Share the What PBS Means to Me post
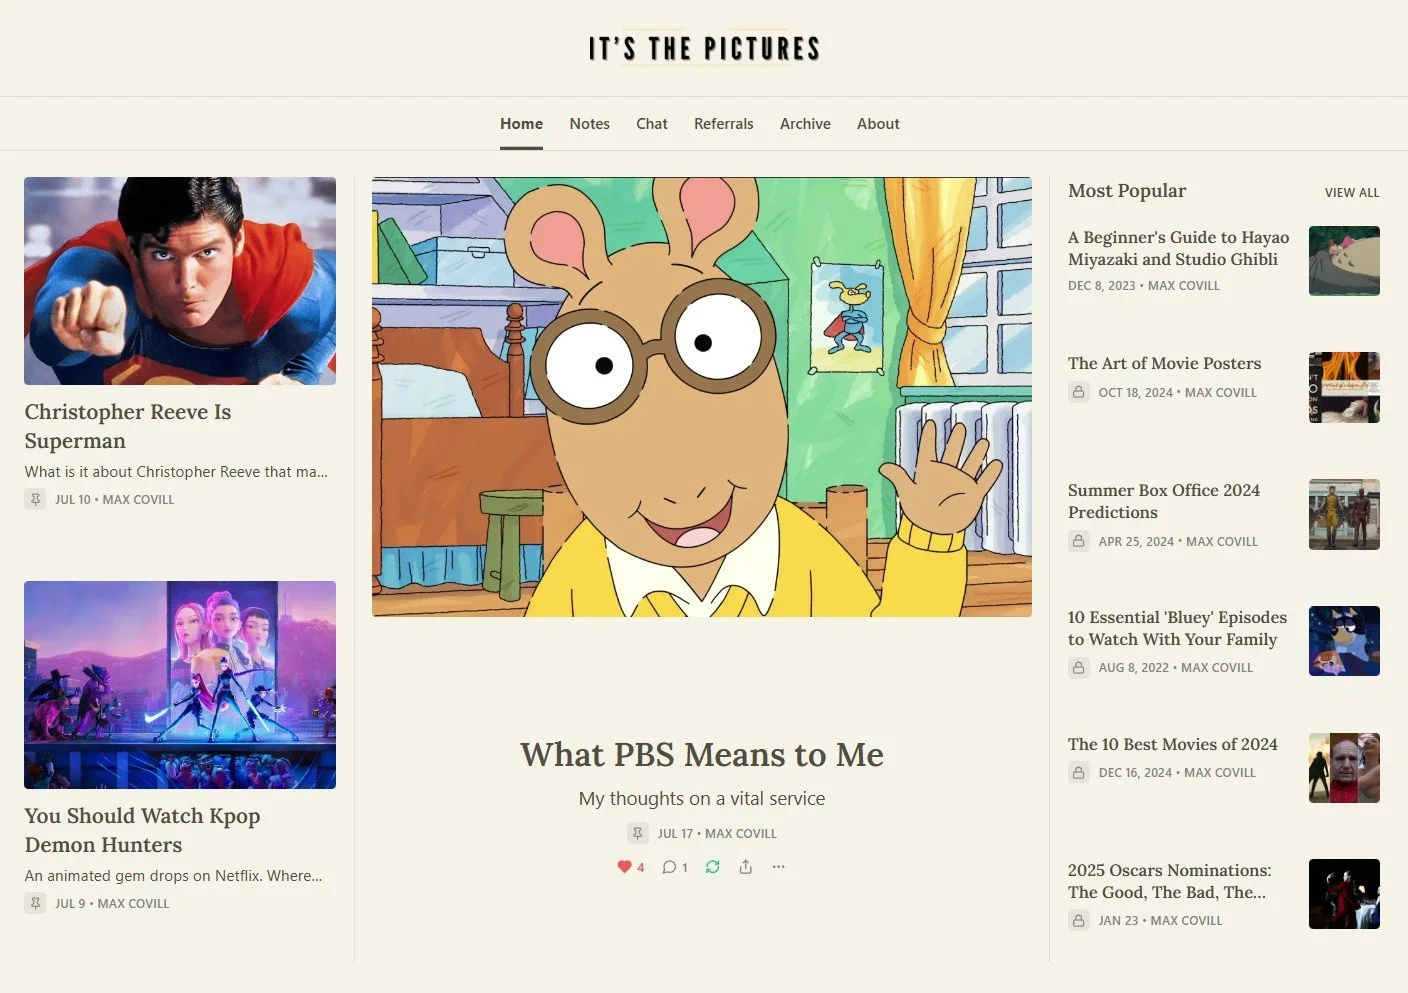Screen dimensions: 1408x993 pyautogui.click(x=746, y=867)
